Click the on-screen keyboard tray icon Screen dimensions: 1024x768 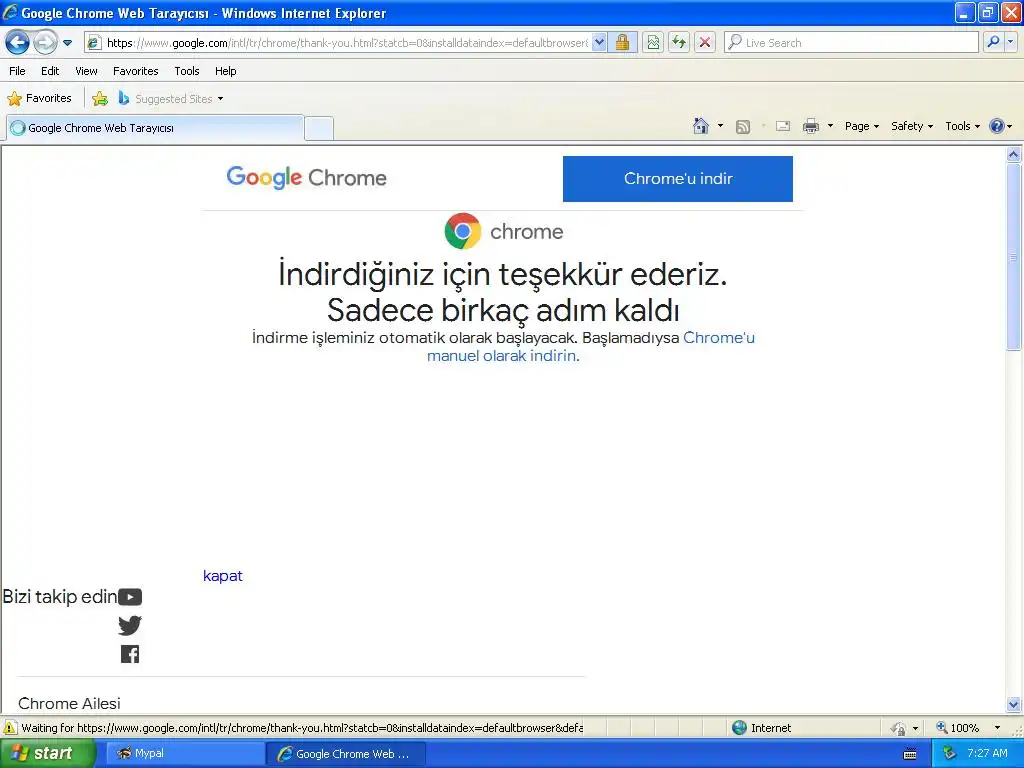pos(910,754)
